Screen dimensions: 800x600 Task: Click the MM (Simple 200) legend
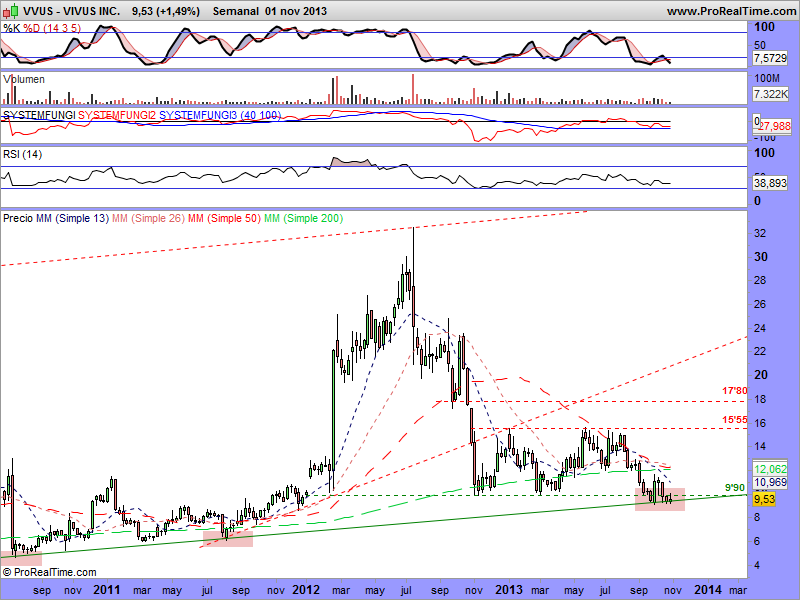(x=303, y=218)
